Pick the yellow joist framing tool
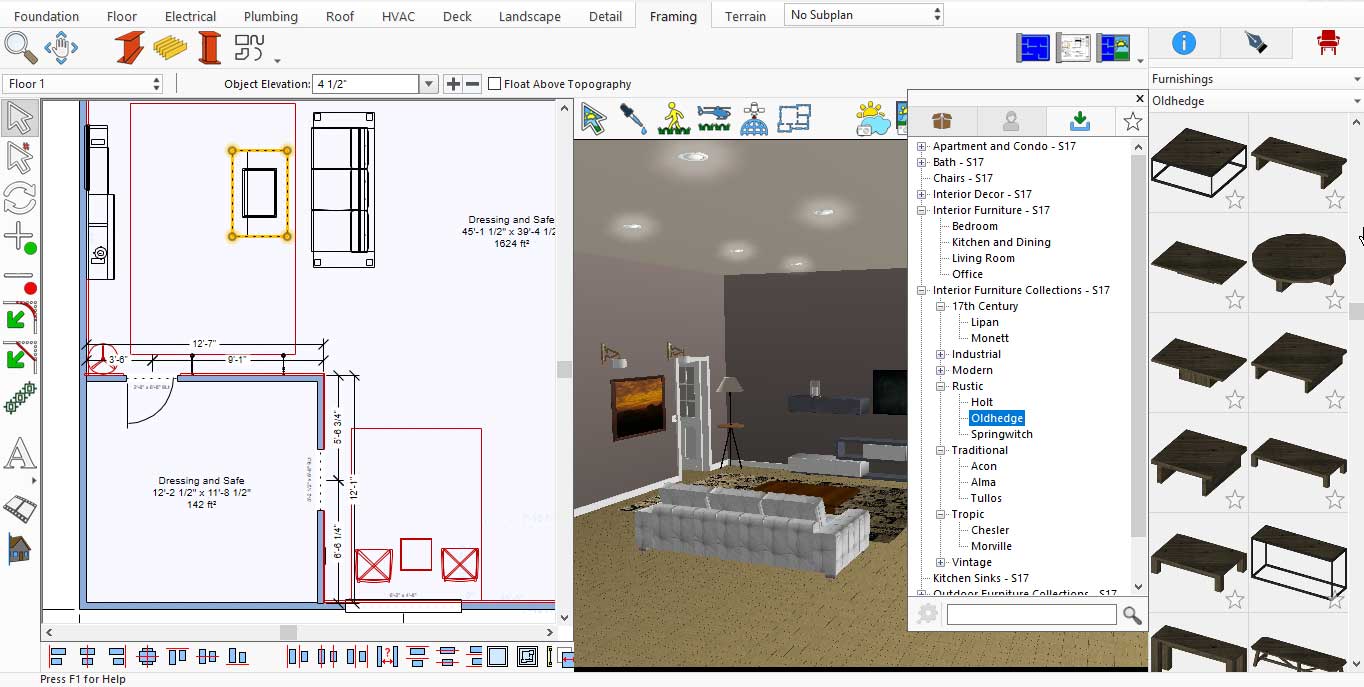 pyautogui.click(x=170, y=47)
